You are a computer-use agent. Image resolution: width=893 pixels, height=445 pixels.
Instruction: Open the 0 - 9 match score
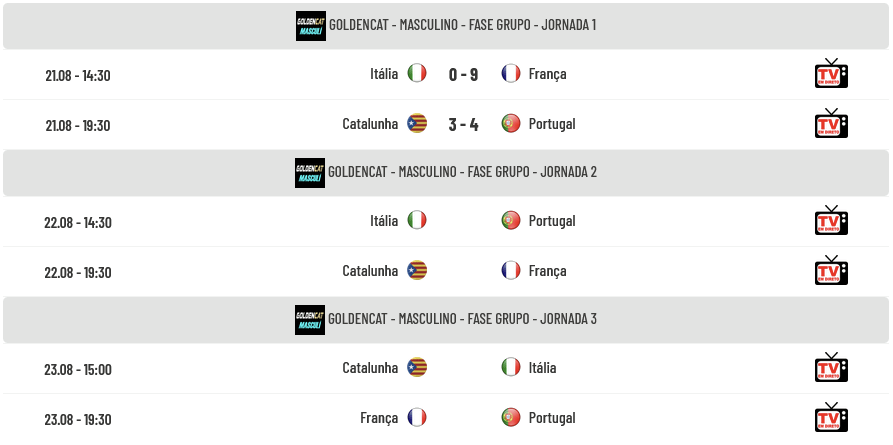(463, 75)
